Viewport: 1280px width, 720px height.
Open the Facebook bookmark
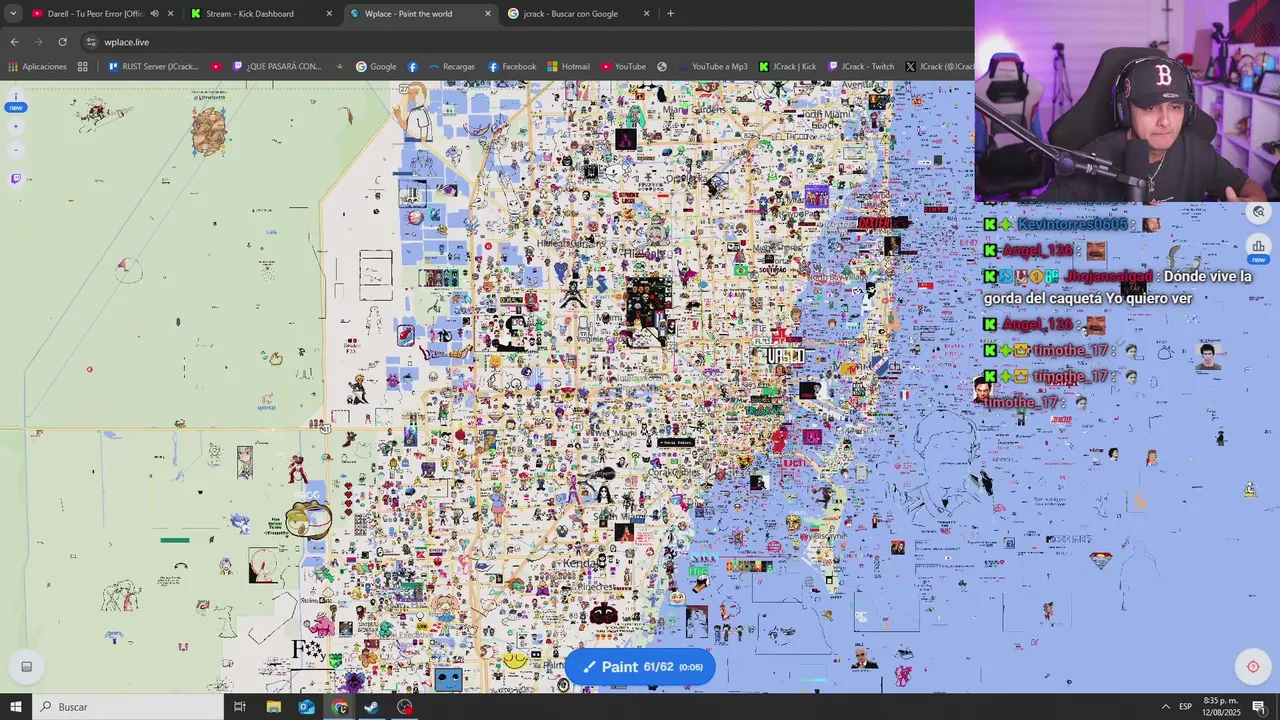pos(512,67)
